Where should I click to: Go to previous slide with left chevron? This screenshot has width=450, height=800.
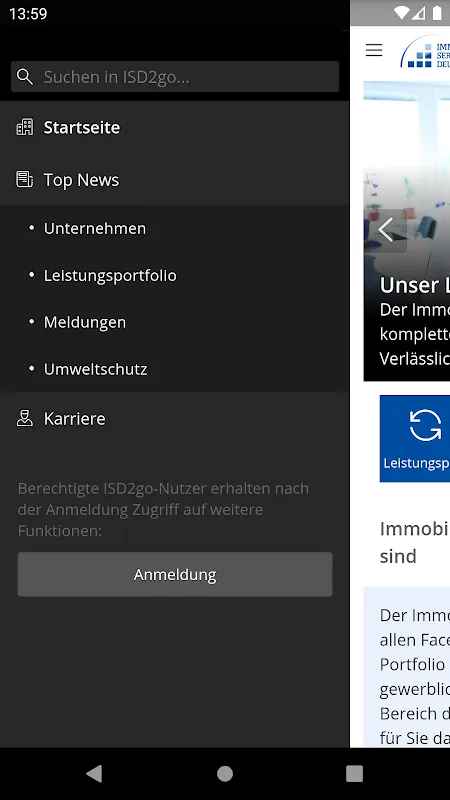(386, 230)
